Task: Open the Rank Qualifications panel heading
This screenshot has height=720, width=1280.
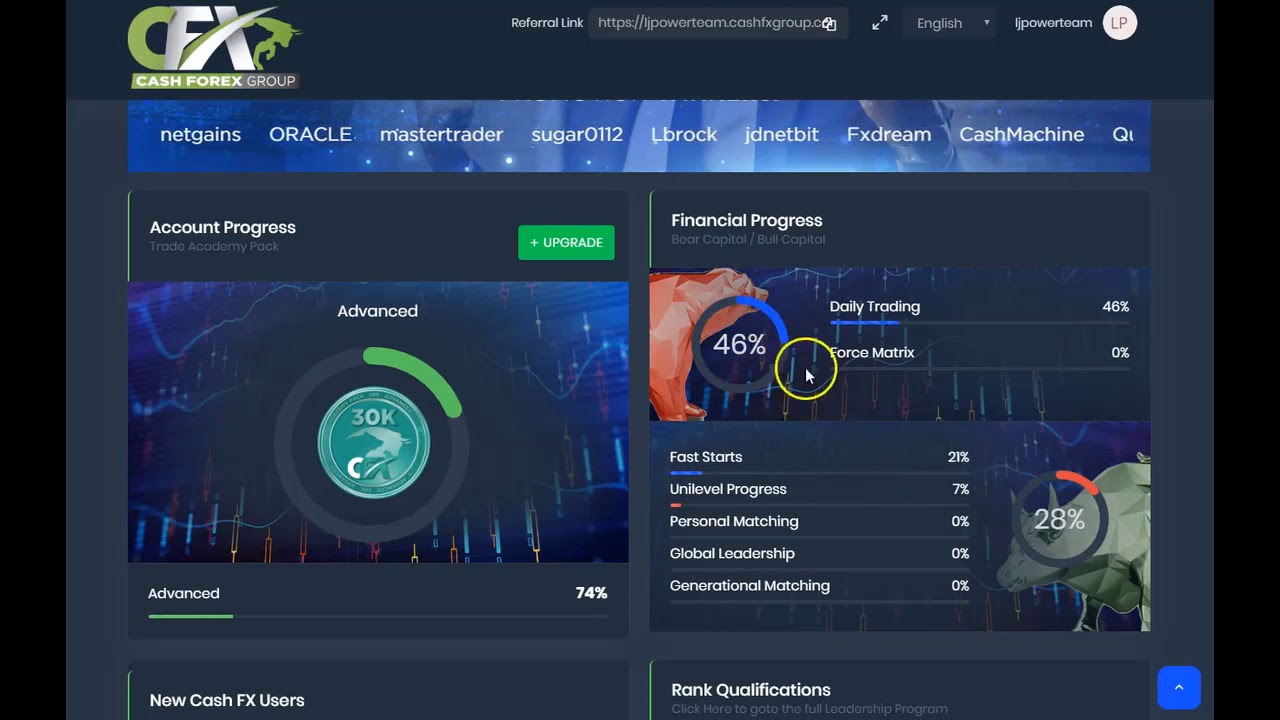Action: point(751,690)
